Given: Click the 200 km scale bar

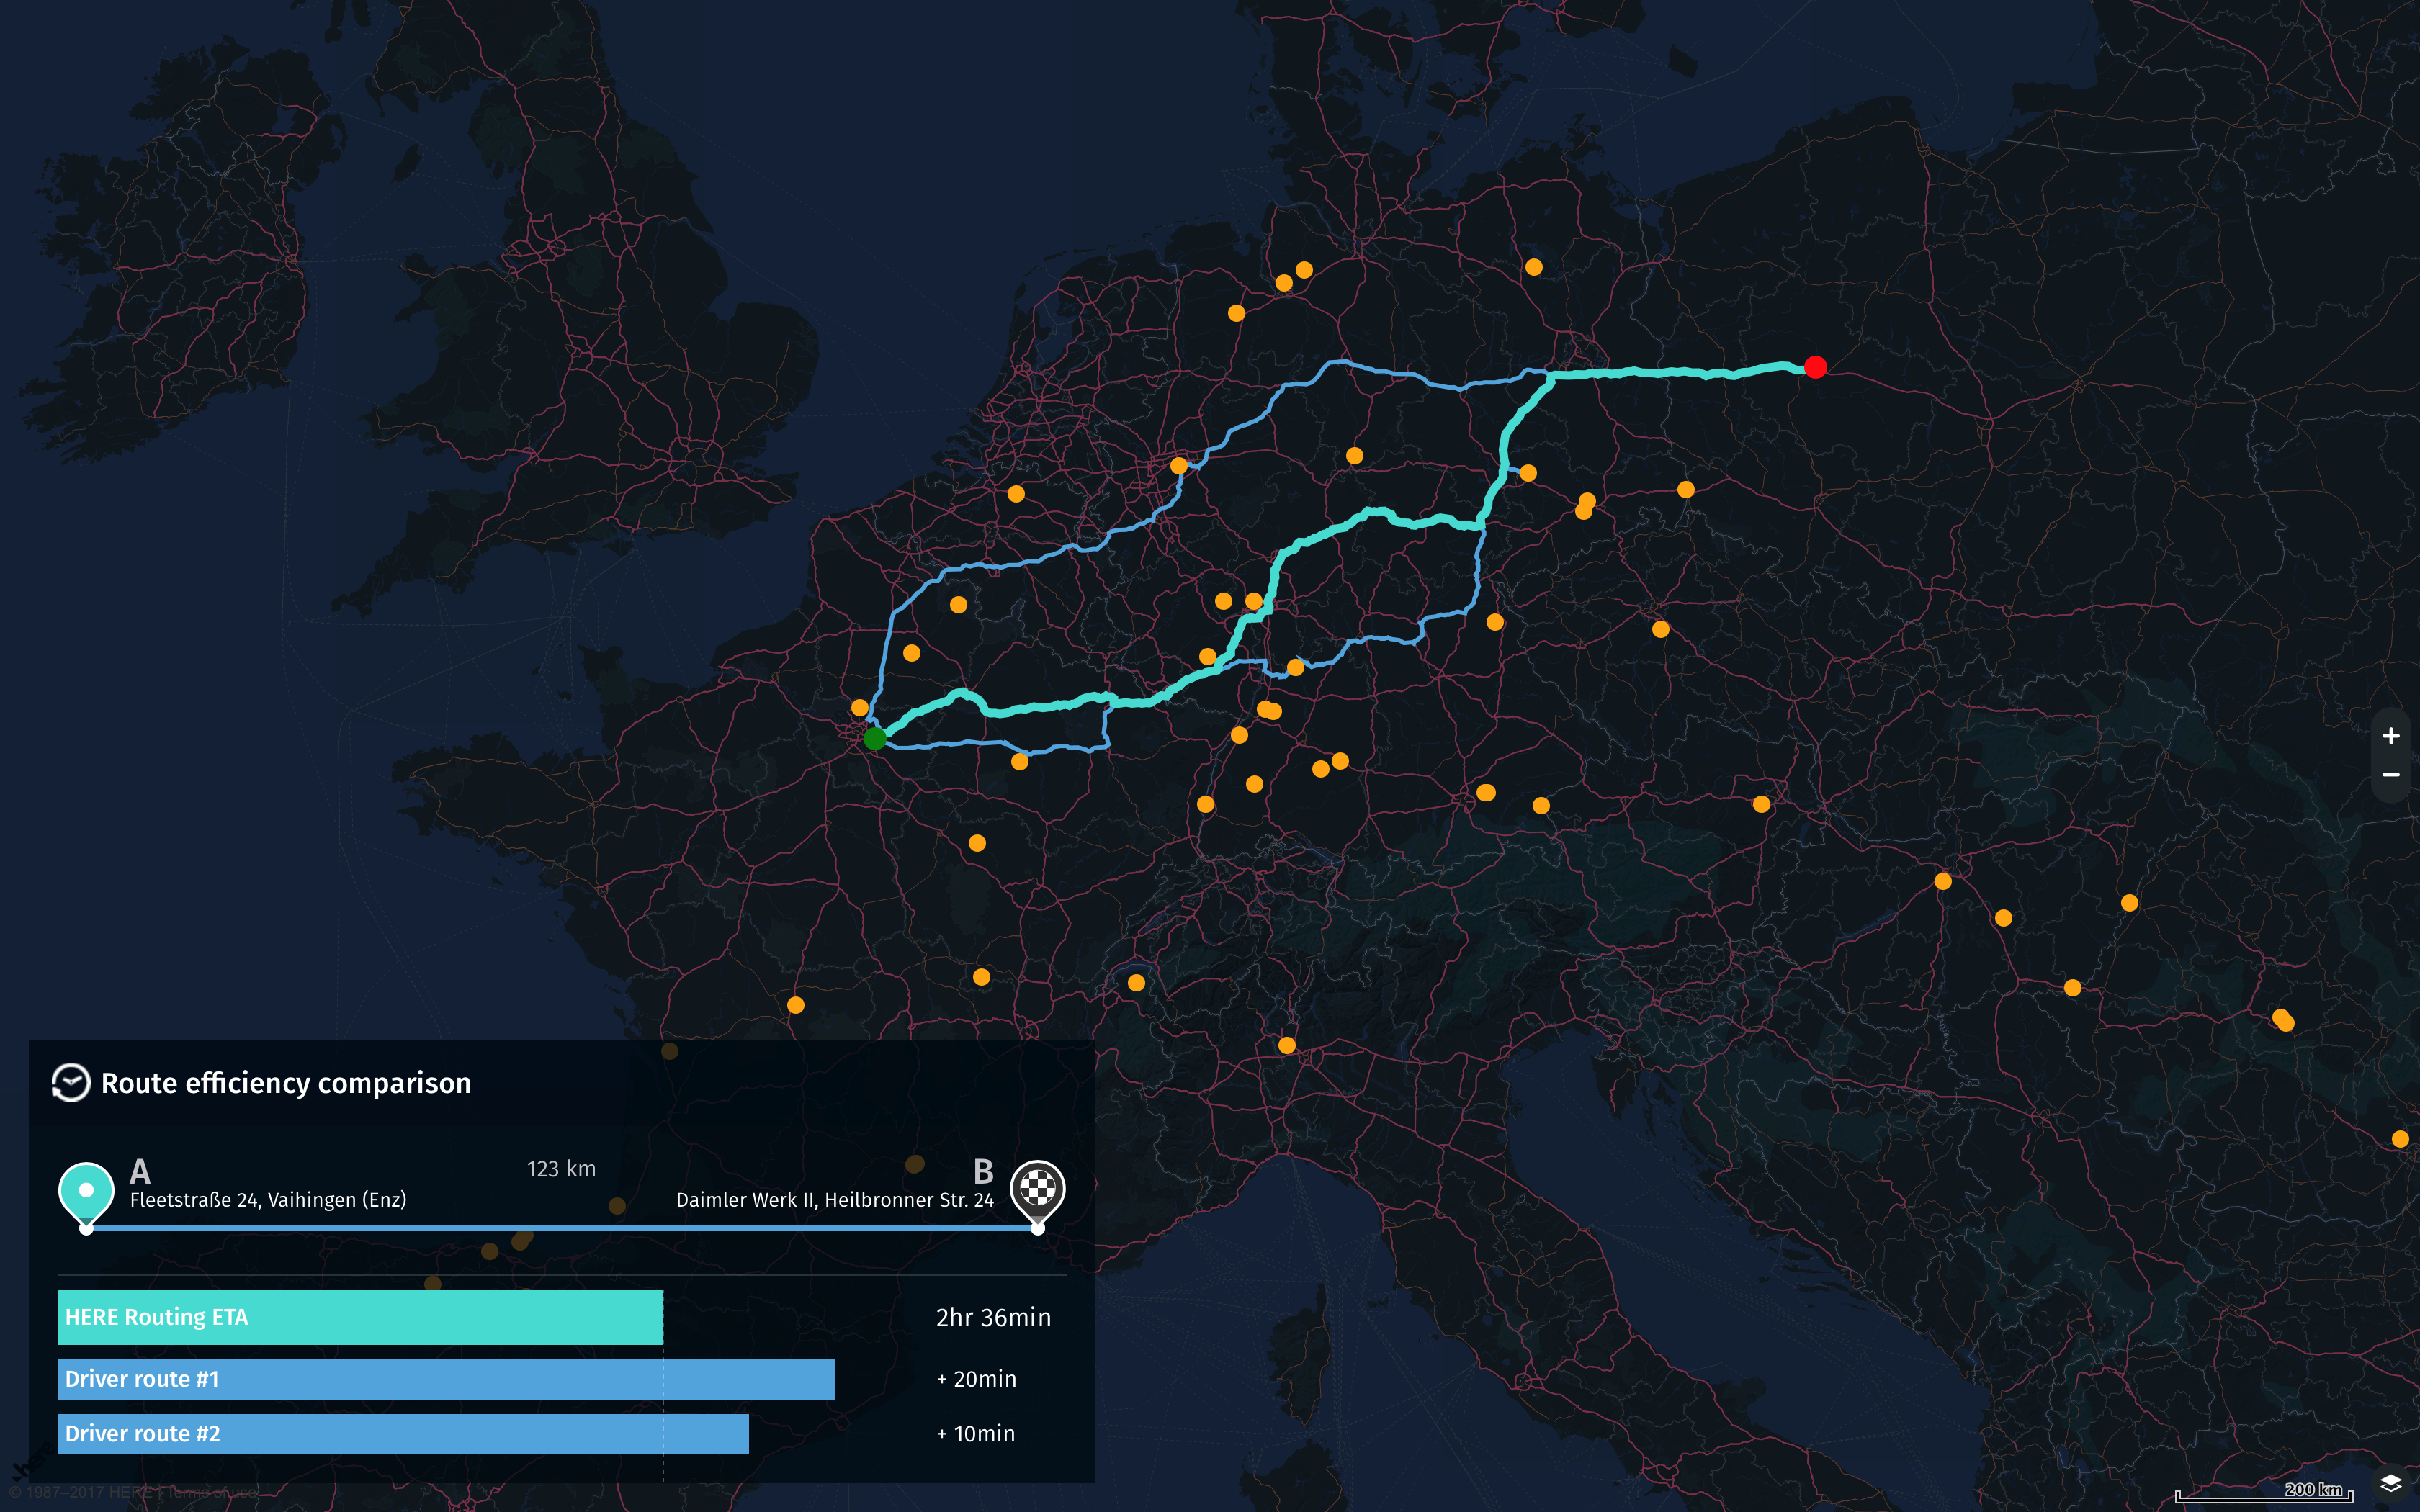Looking at the screenshot, I should pyautogui.click(x=2264, y=1492).
